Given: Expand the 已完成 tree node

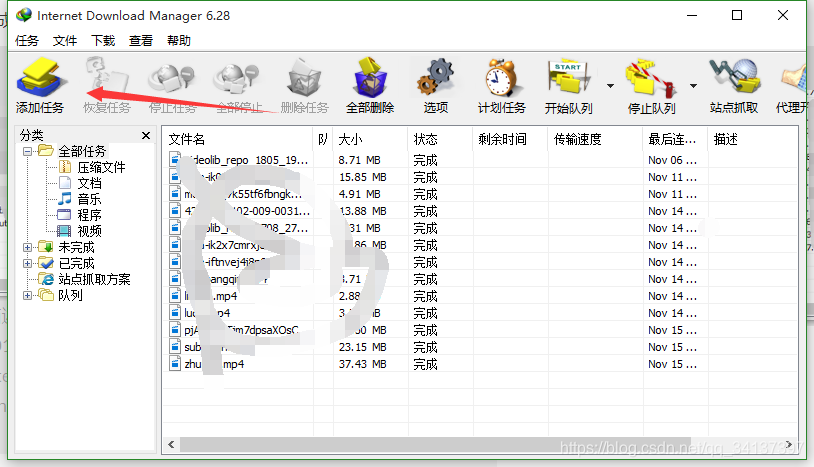Looking at the screenshot, I should [x=28, y=264].
